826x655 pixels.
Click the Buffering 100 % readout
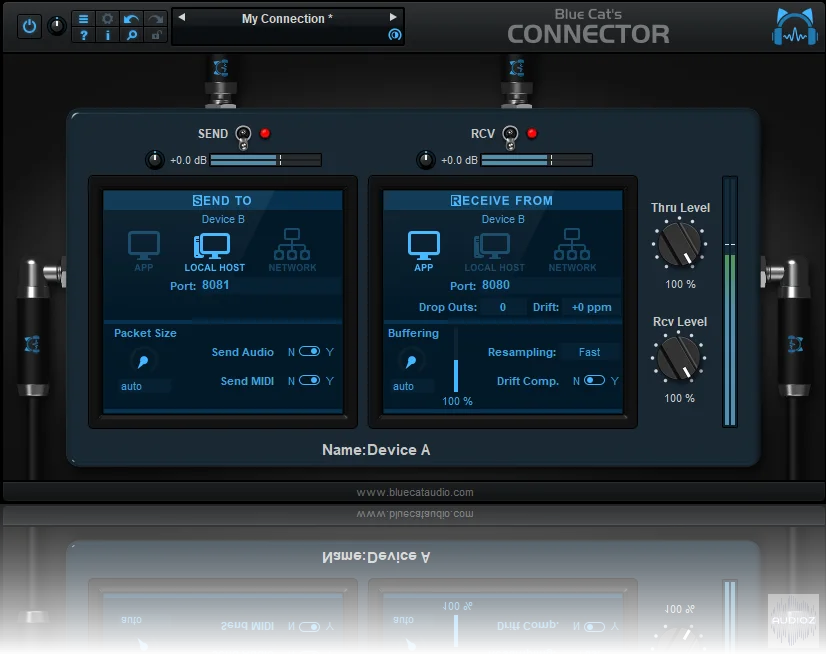point(457,402)
